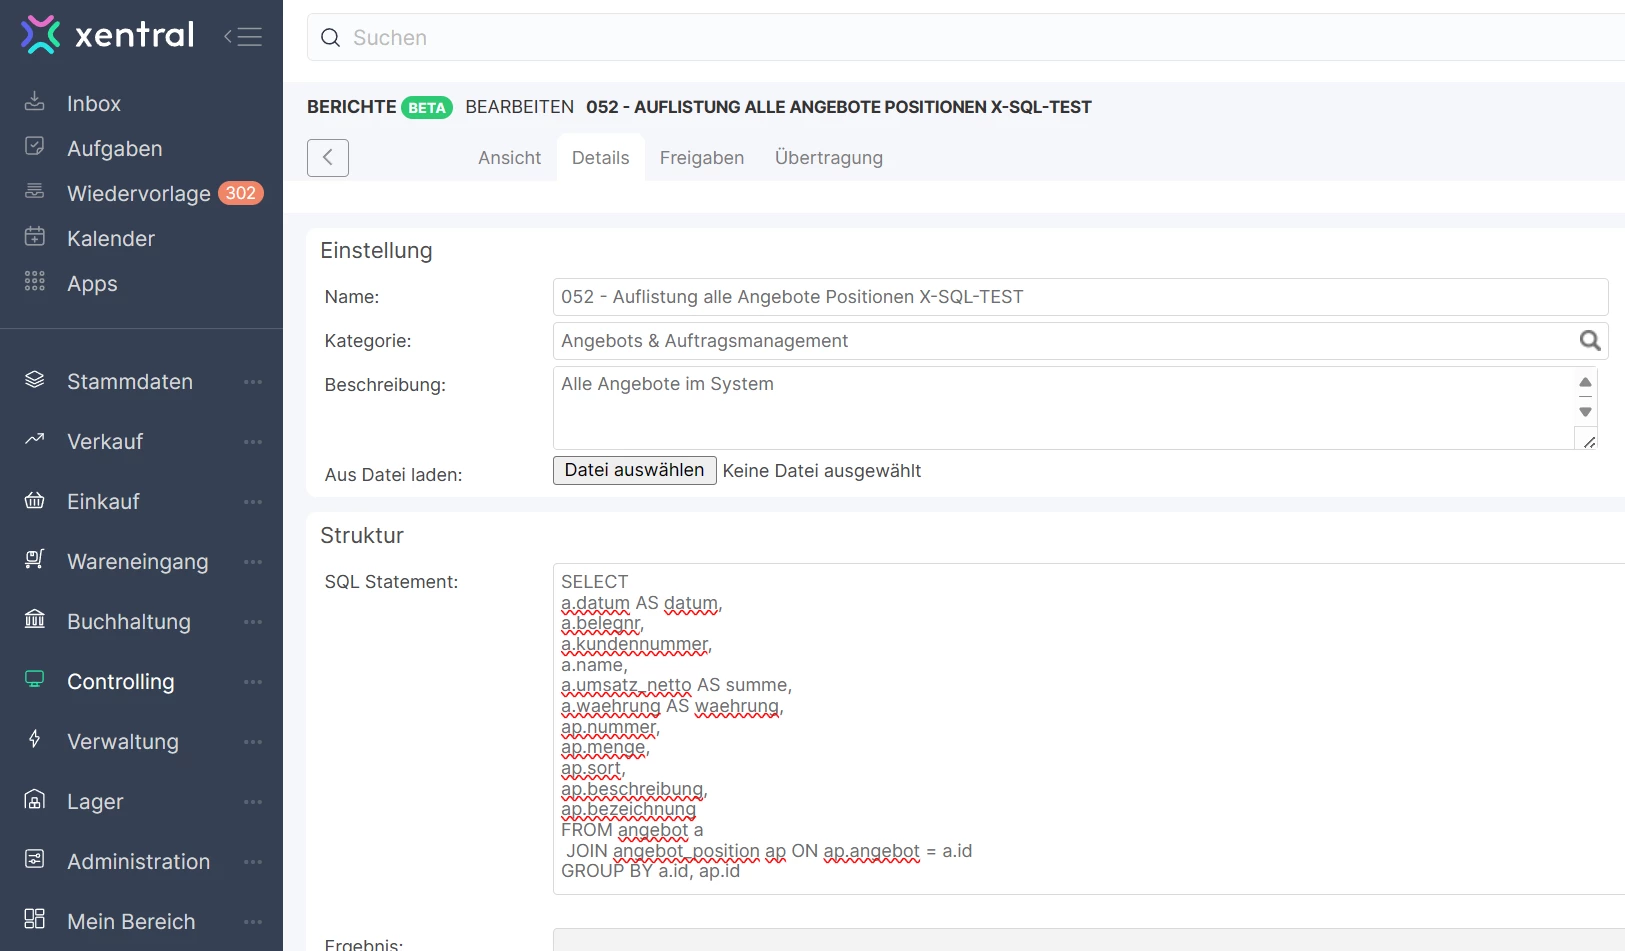This screenshot has height=951, width=1625.
Task: Switch to the Freigaben tab
Action: pyautogui.click(x=702, y=158)
